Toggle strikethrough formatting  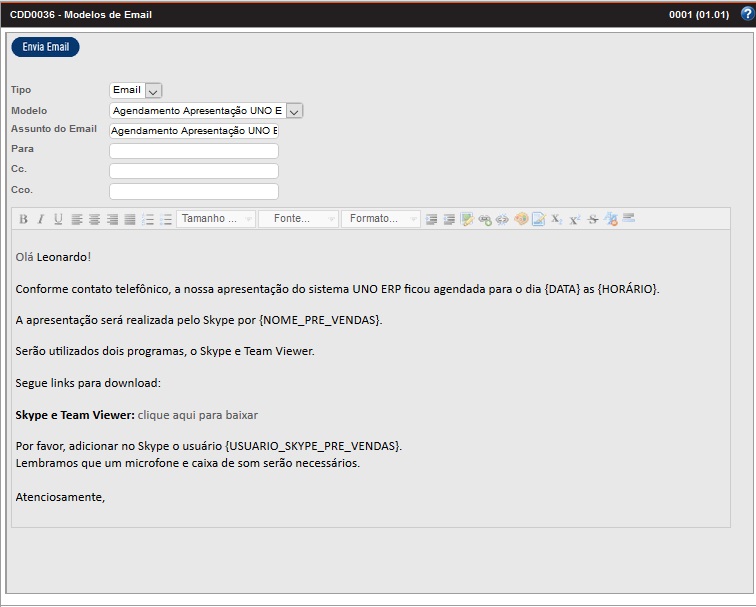click(x=593, y=219)
